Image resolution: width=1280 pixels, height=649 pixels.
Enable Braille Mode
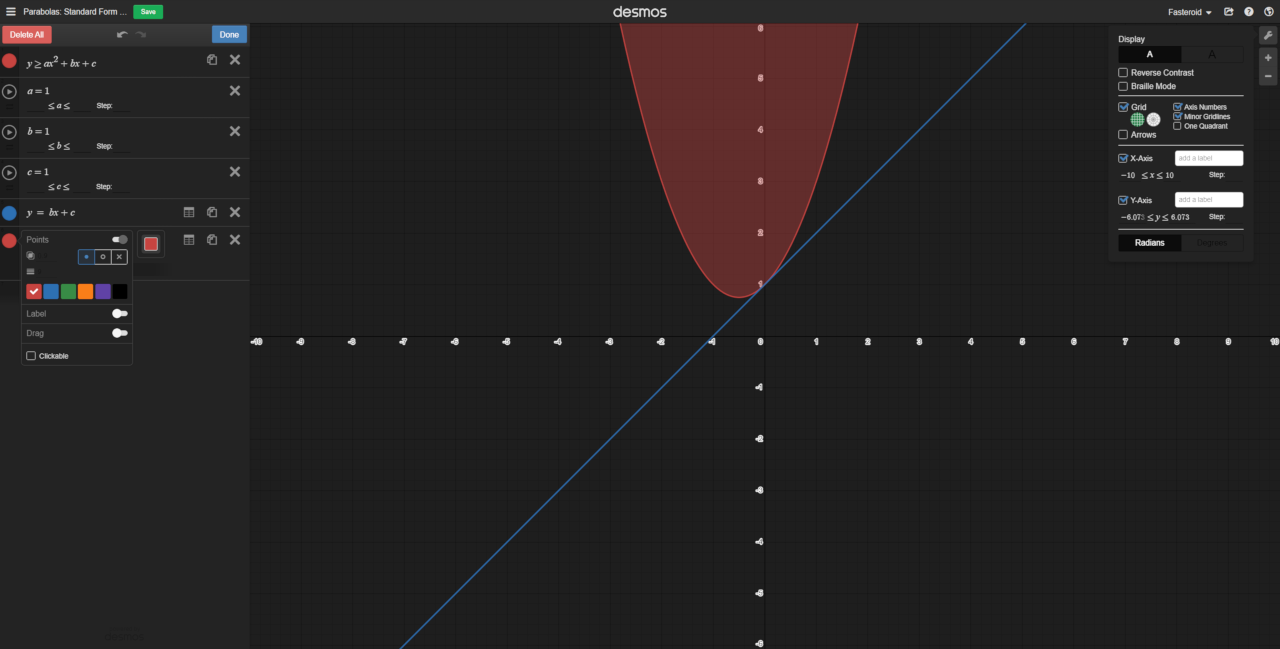tap(1122, 86)
